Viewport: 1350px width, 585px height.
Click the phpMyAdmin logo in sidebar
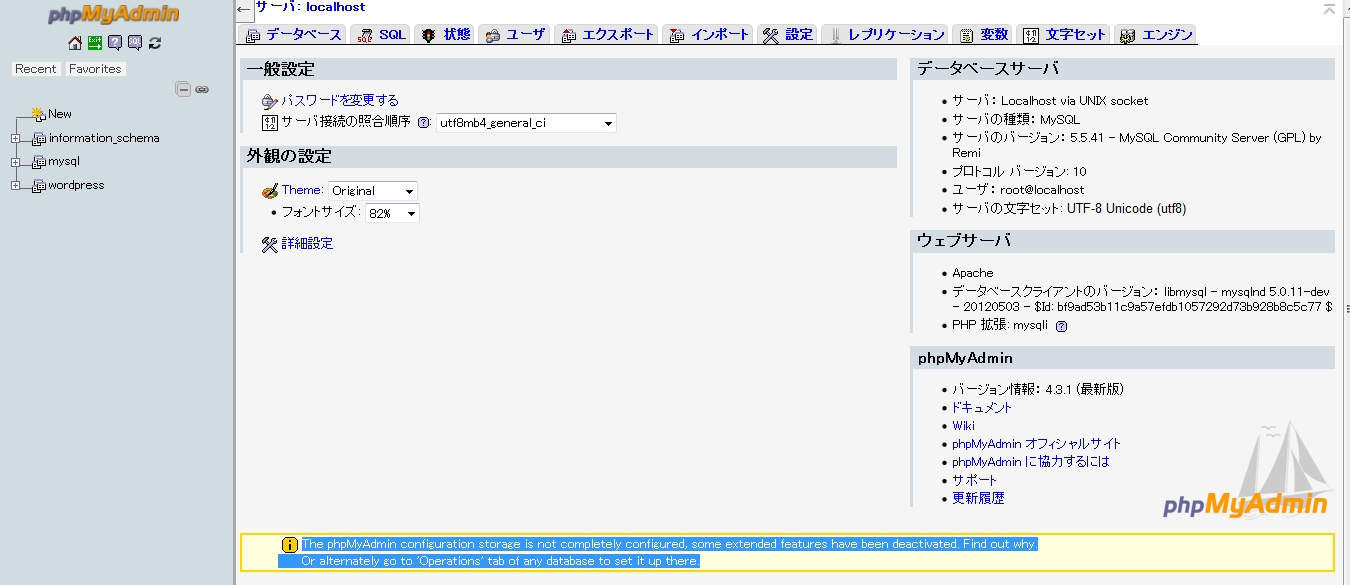[x=114, y=15]
